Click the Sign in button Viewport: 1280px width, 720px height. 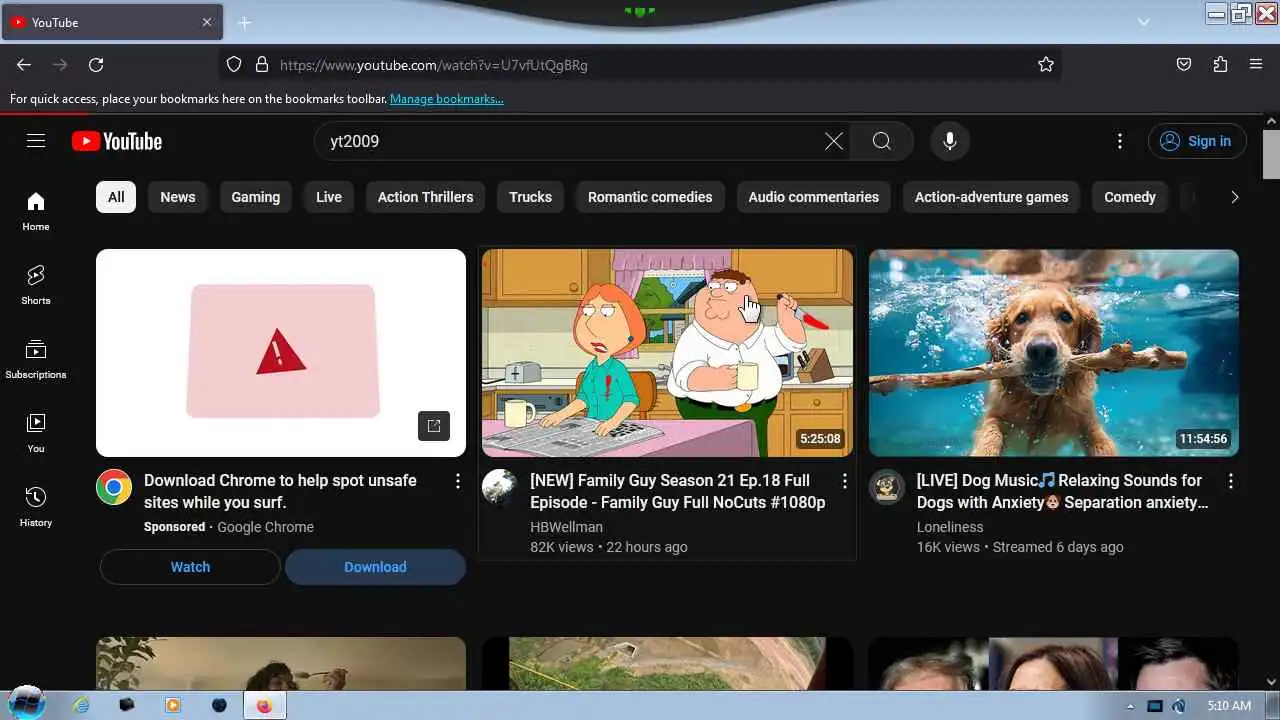[x=1197, y=141]
